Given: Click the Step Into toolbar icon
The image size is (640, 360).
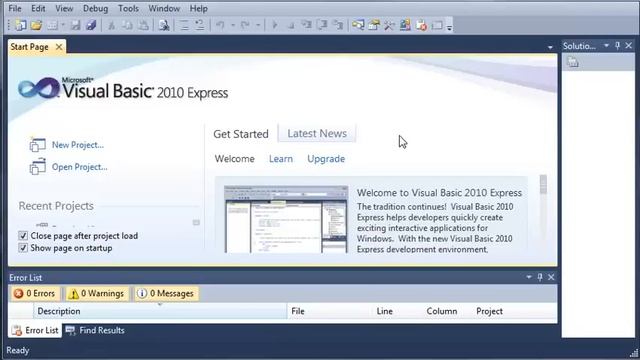Looking at the screenshot, I should tap(306, 25).
